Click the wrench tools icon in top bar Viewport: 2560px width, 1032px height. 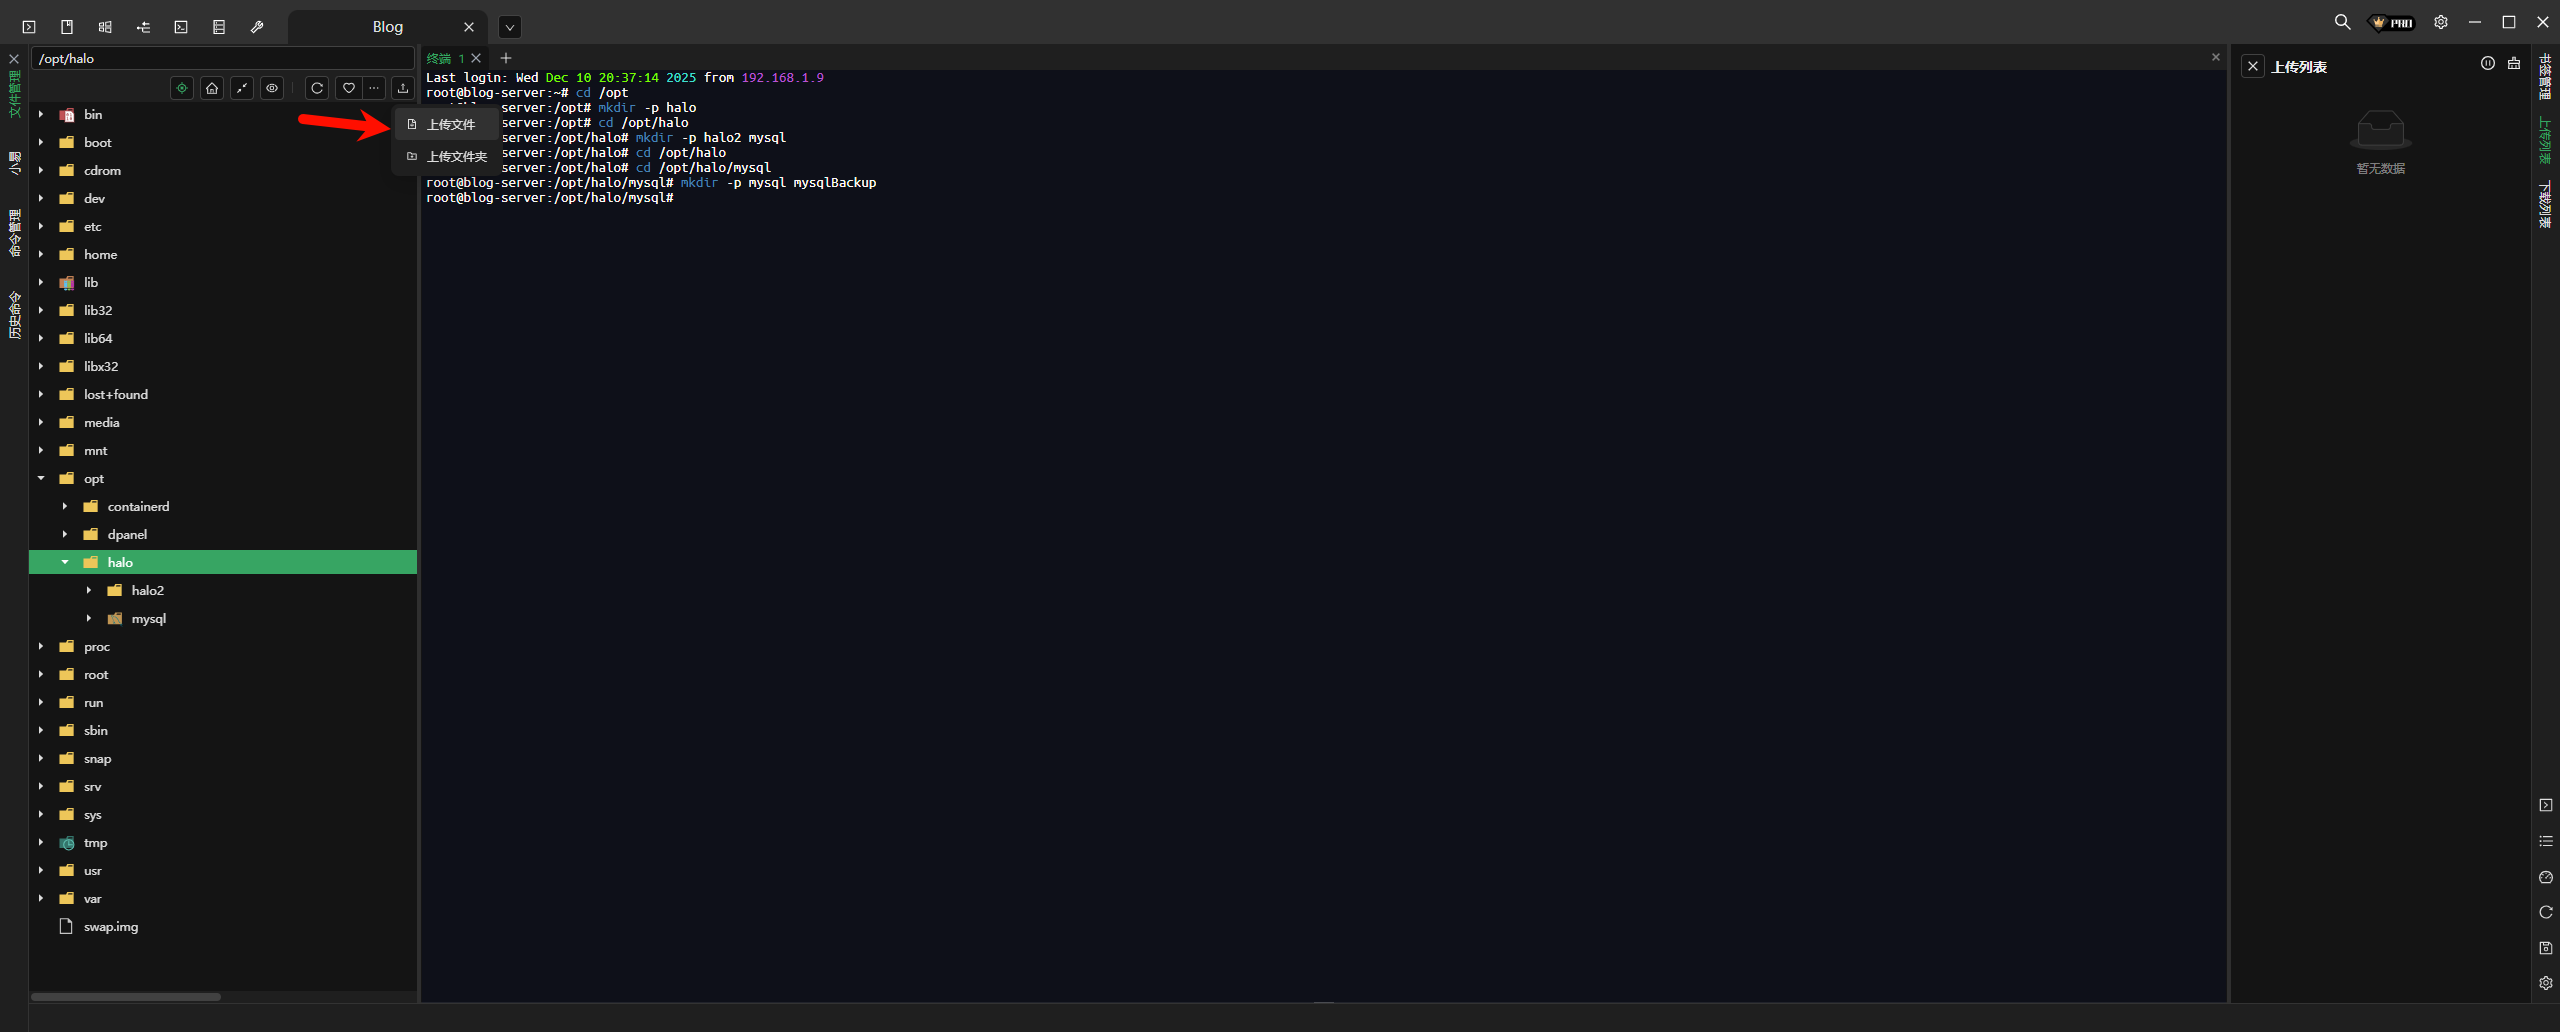(257, 27)
